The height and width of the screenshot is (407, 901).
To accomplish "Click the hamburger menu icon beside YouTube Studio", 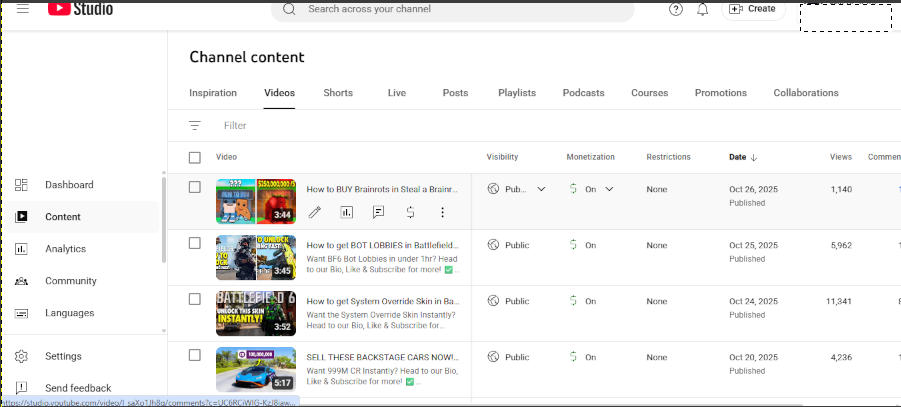I will (23, 9).
